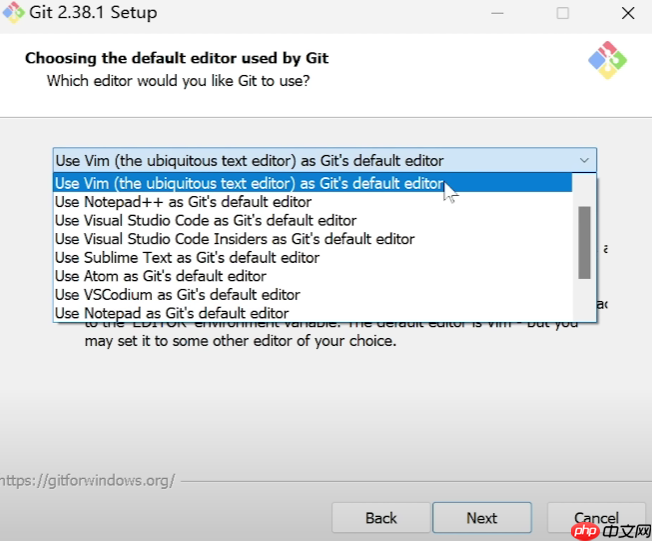Pick Visual Studio Code as default editor

pyautogui.click(x=313, y=220)
